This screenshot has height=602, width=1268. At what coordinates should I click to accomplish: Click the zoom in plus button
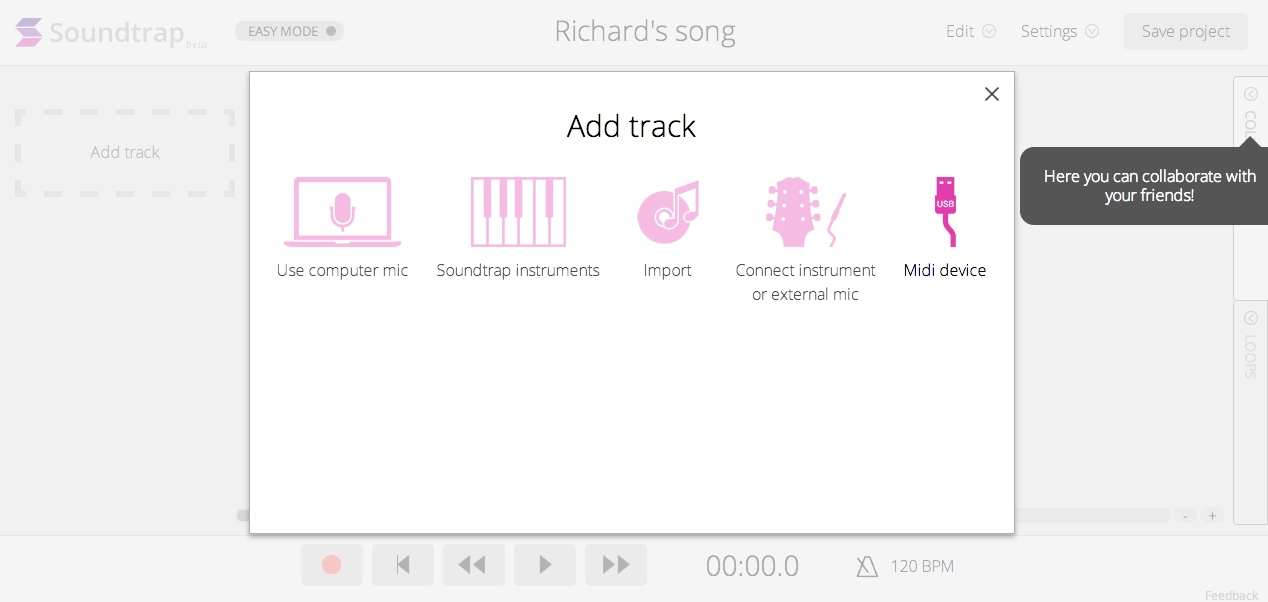[1212, 516]
